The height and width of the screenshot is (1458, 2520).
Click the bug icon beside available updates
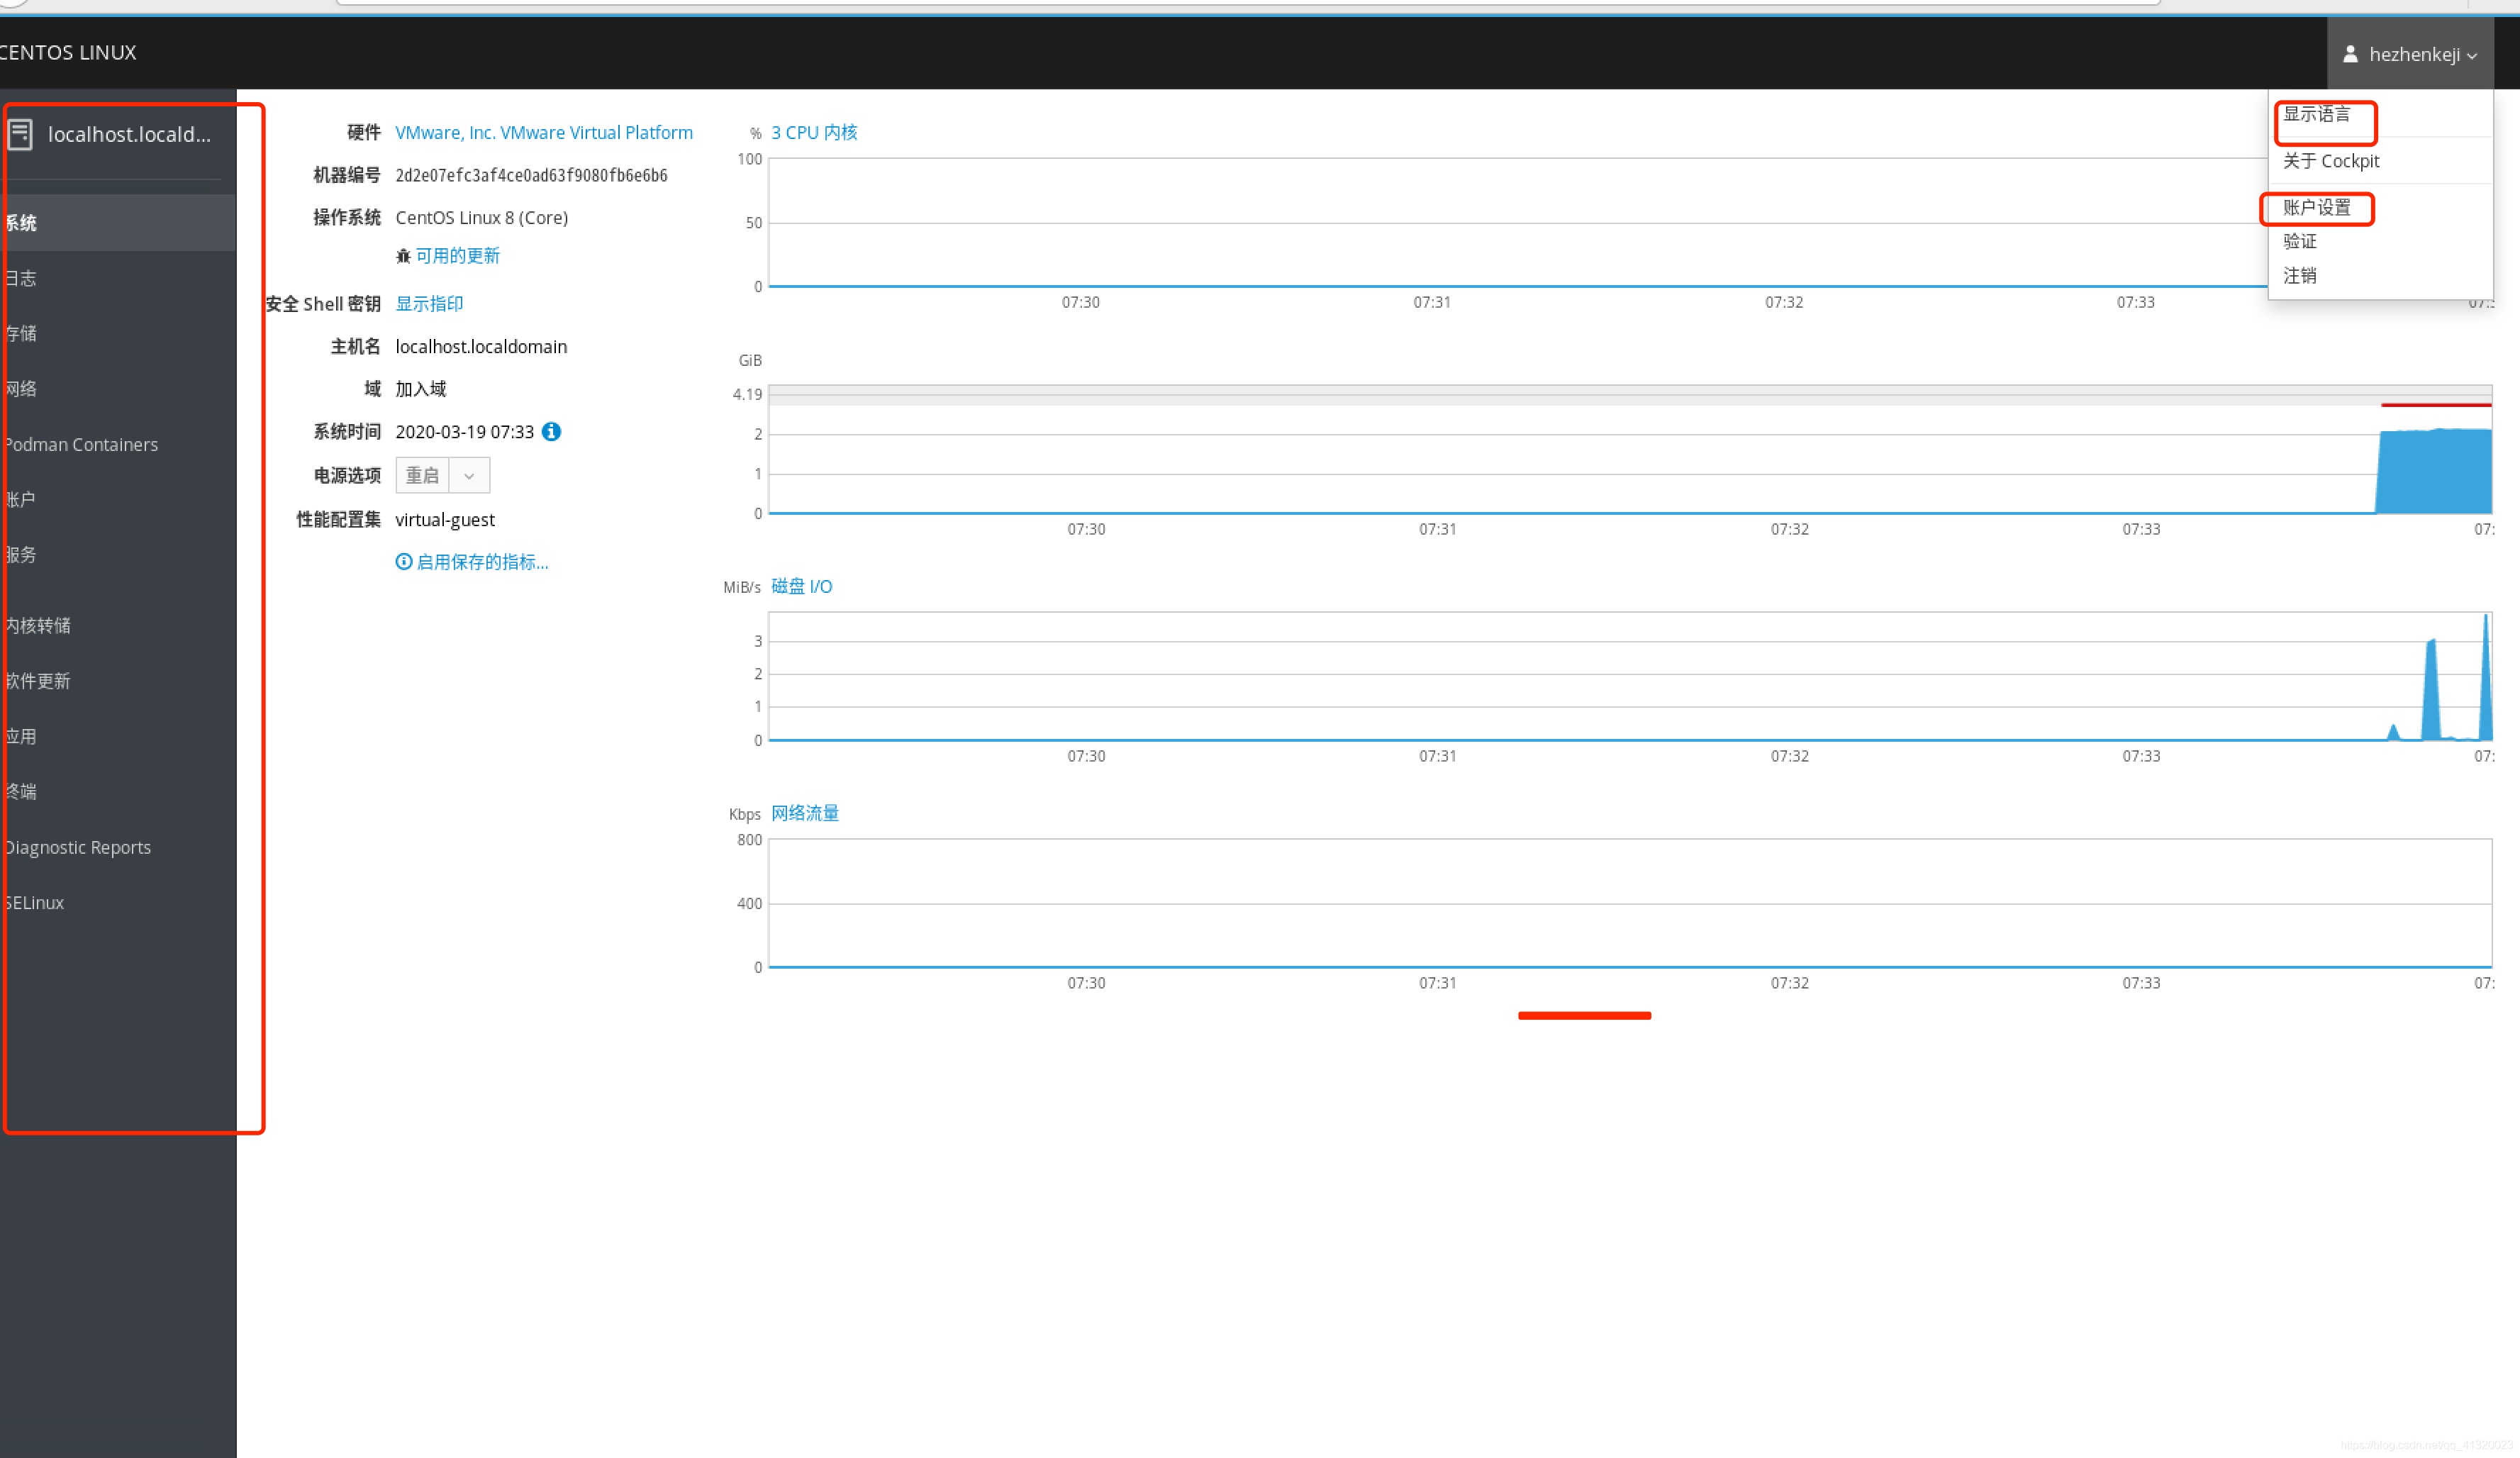pos(403,256)
